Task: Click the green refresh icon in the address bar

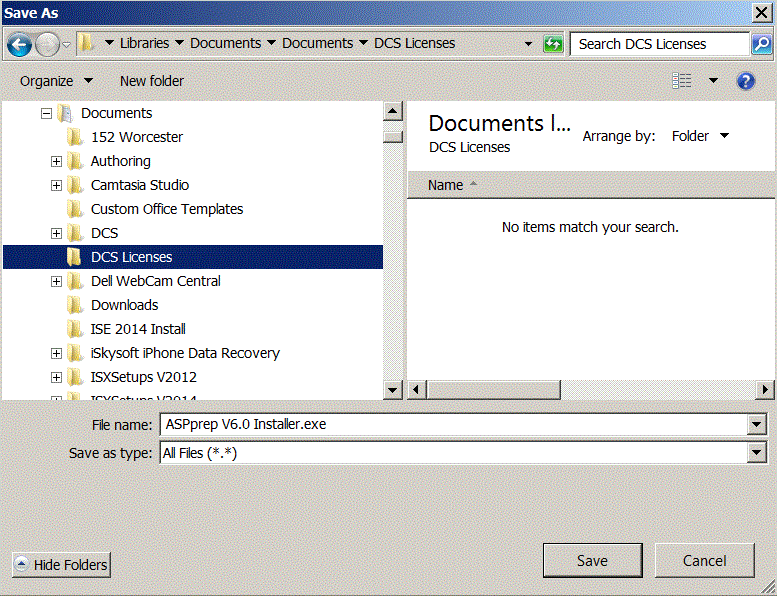Action: (553, 44)
